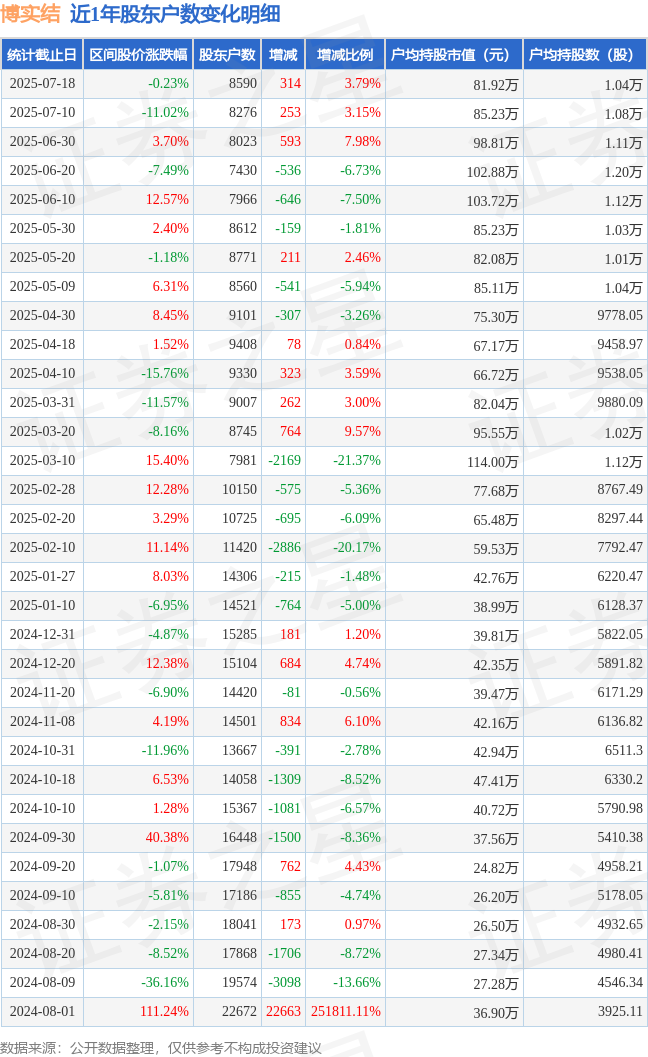This screenshot has width=648, height=1057.
Task: Select the 2025-07-18 date cell
Action: coord(42,84)
